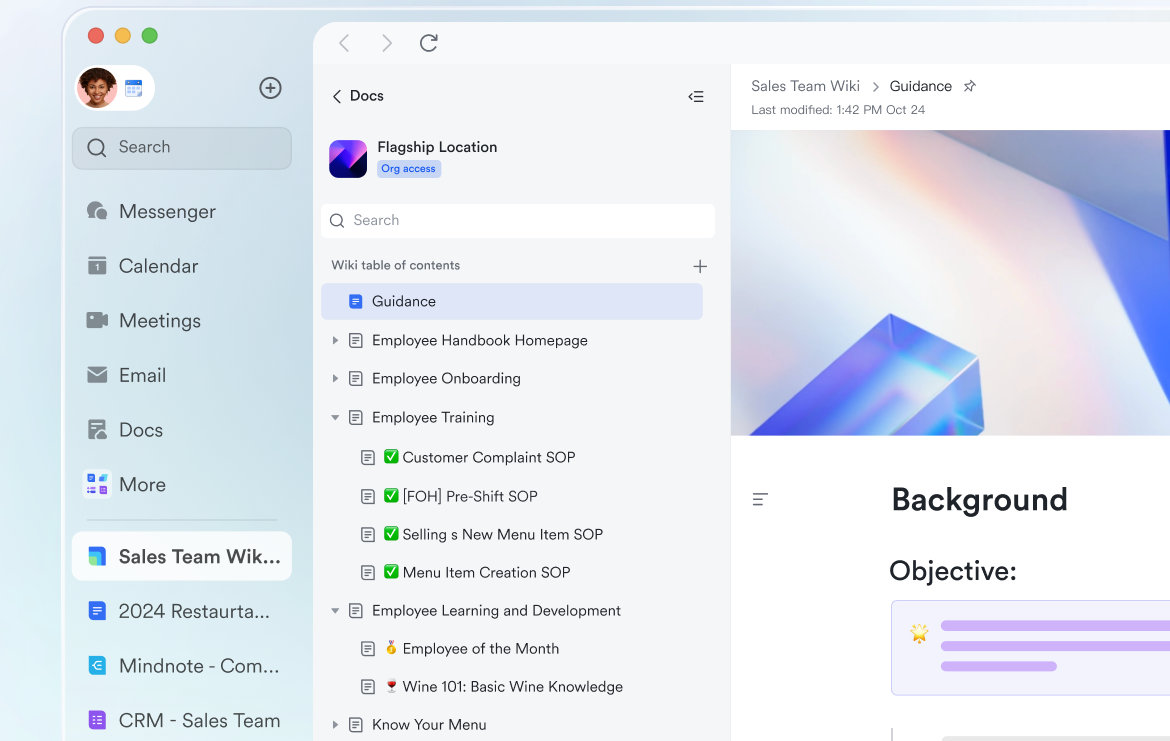The height and width of the screenshot is (741, 1170).
Task: Click the plus circle create button
Action: click(x=270, y=88)
